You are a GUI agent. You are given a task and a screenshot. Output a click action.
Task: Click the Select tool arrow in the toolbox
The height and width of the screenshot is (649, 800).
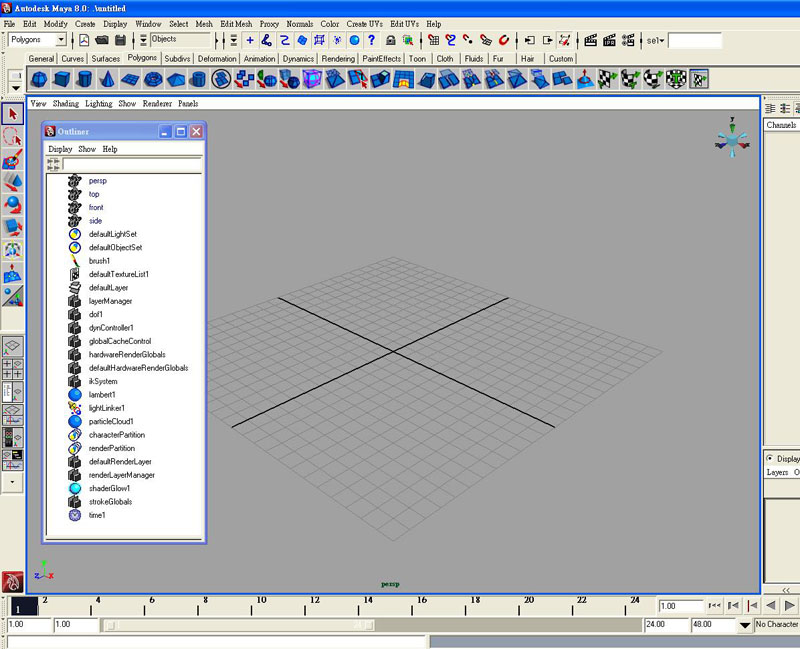tap(13, 114)
